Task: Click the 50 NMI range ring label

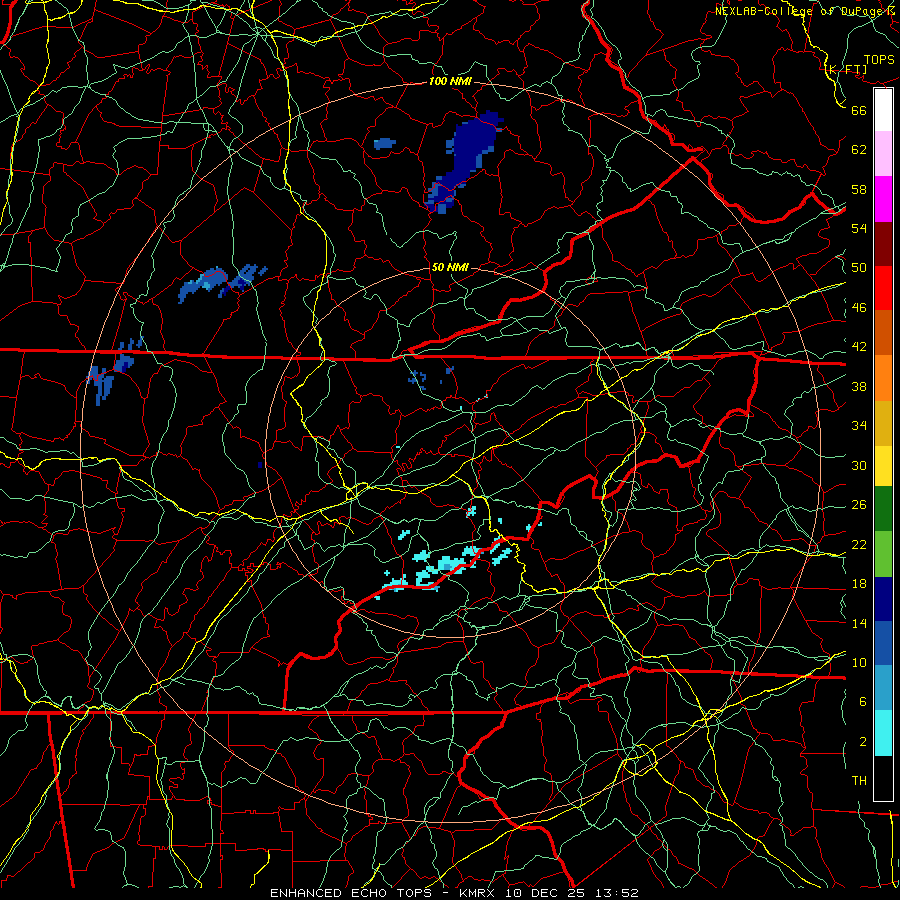Action: tap(449, 267)
